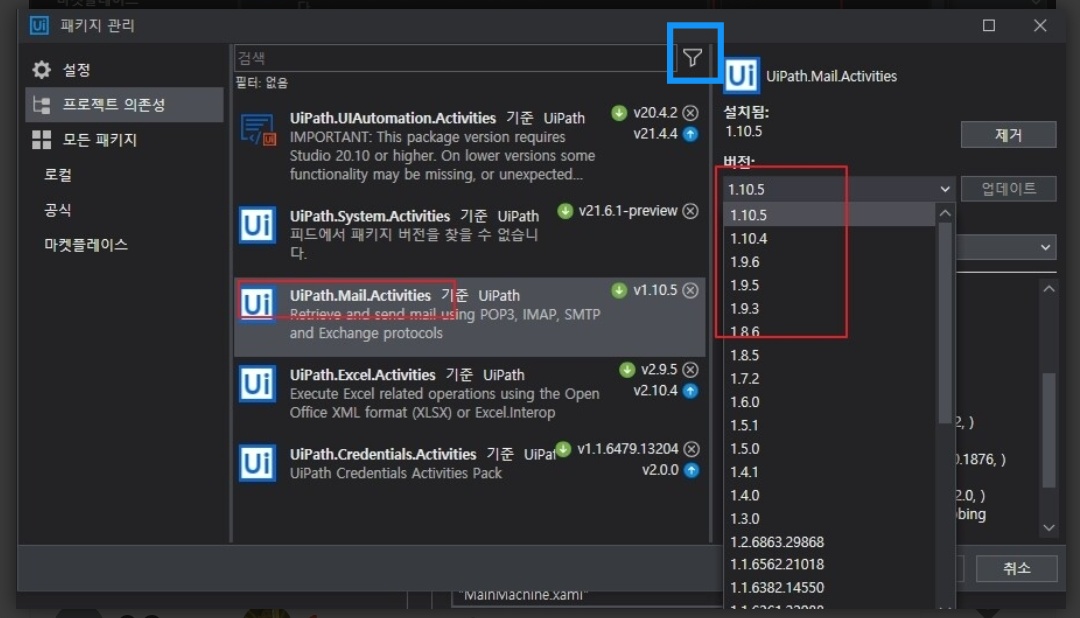This screenshot has height=618, width=1080.
Task: Click details panel scroll-up arrow
Action: (x=1049, y=289)
